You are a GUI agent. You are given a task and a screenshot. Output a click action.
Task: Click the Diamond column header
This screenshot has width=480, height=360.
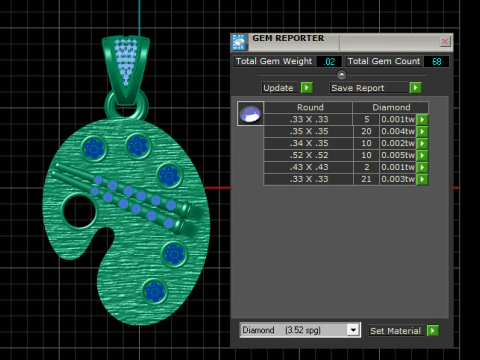pos(391,107)
